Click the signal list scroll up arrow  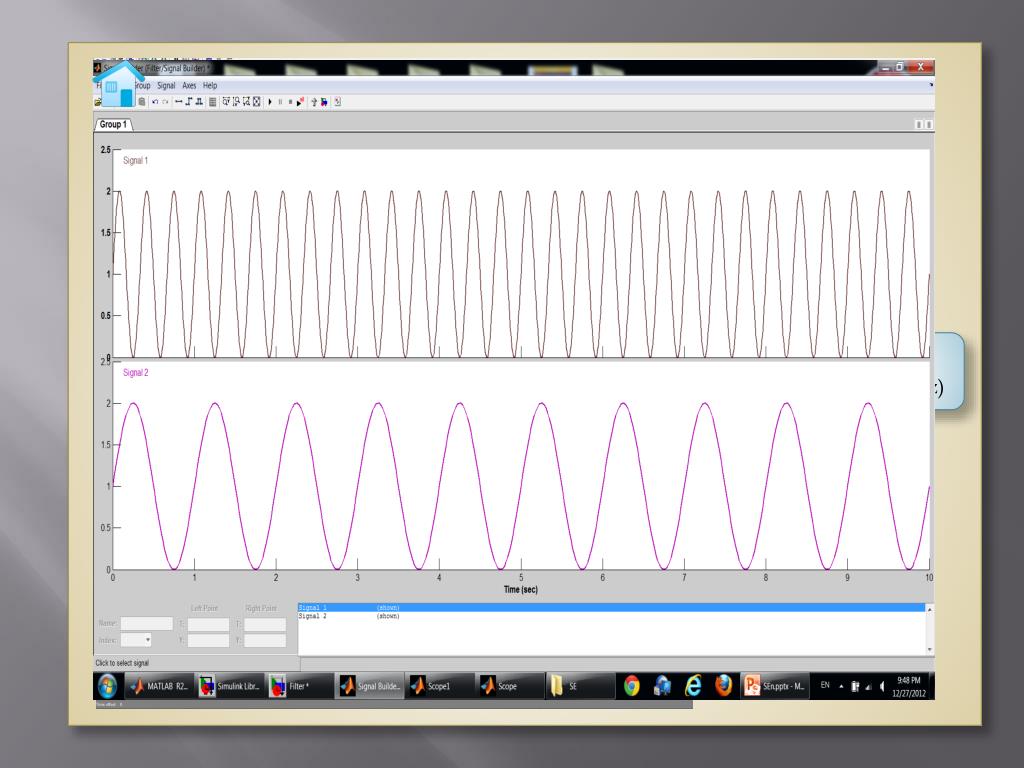click(929, 609)
